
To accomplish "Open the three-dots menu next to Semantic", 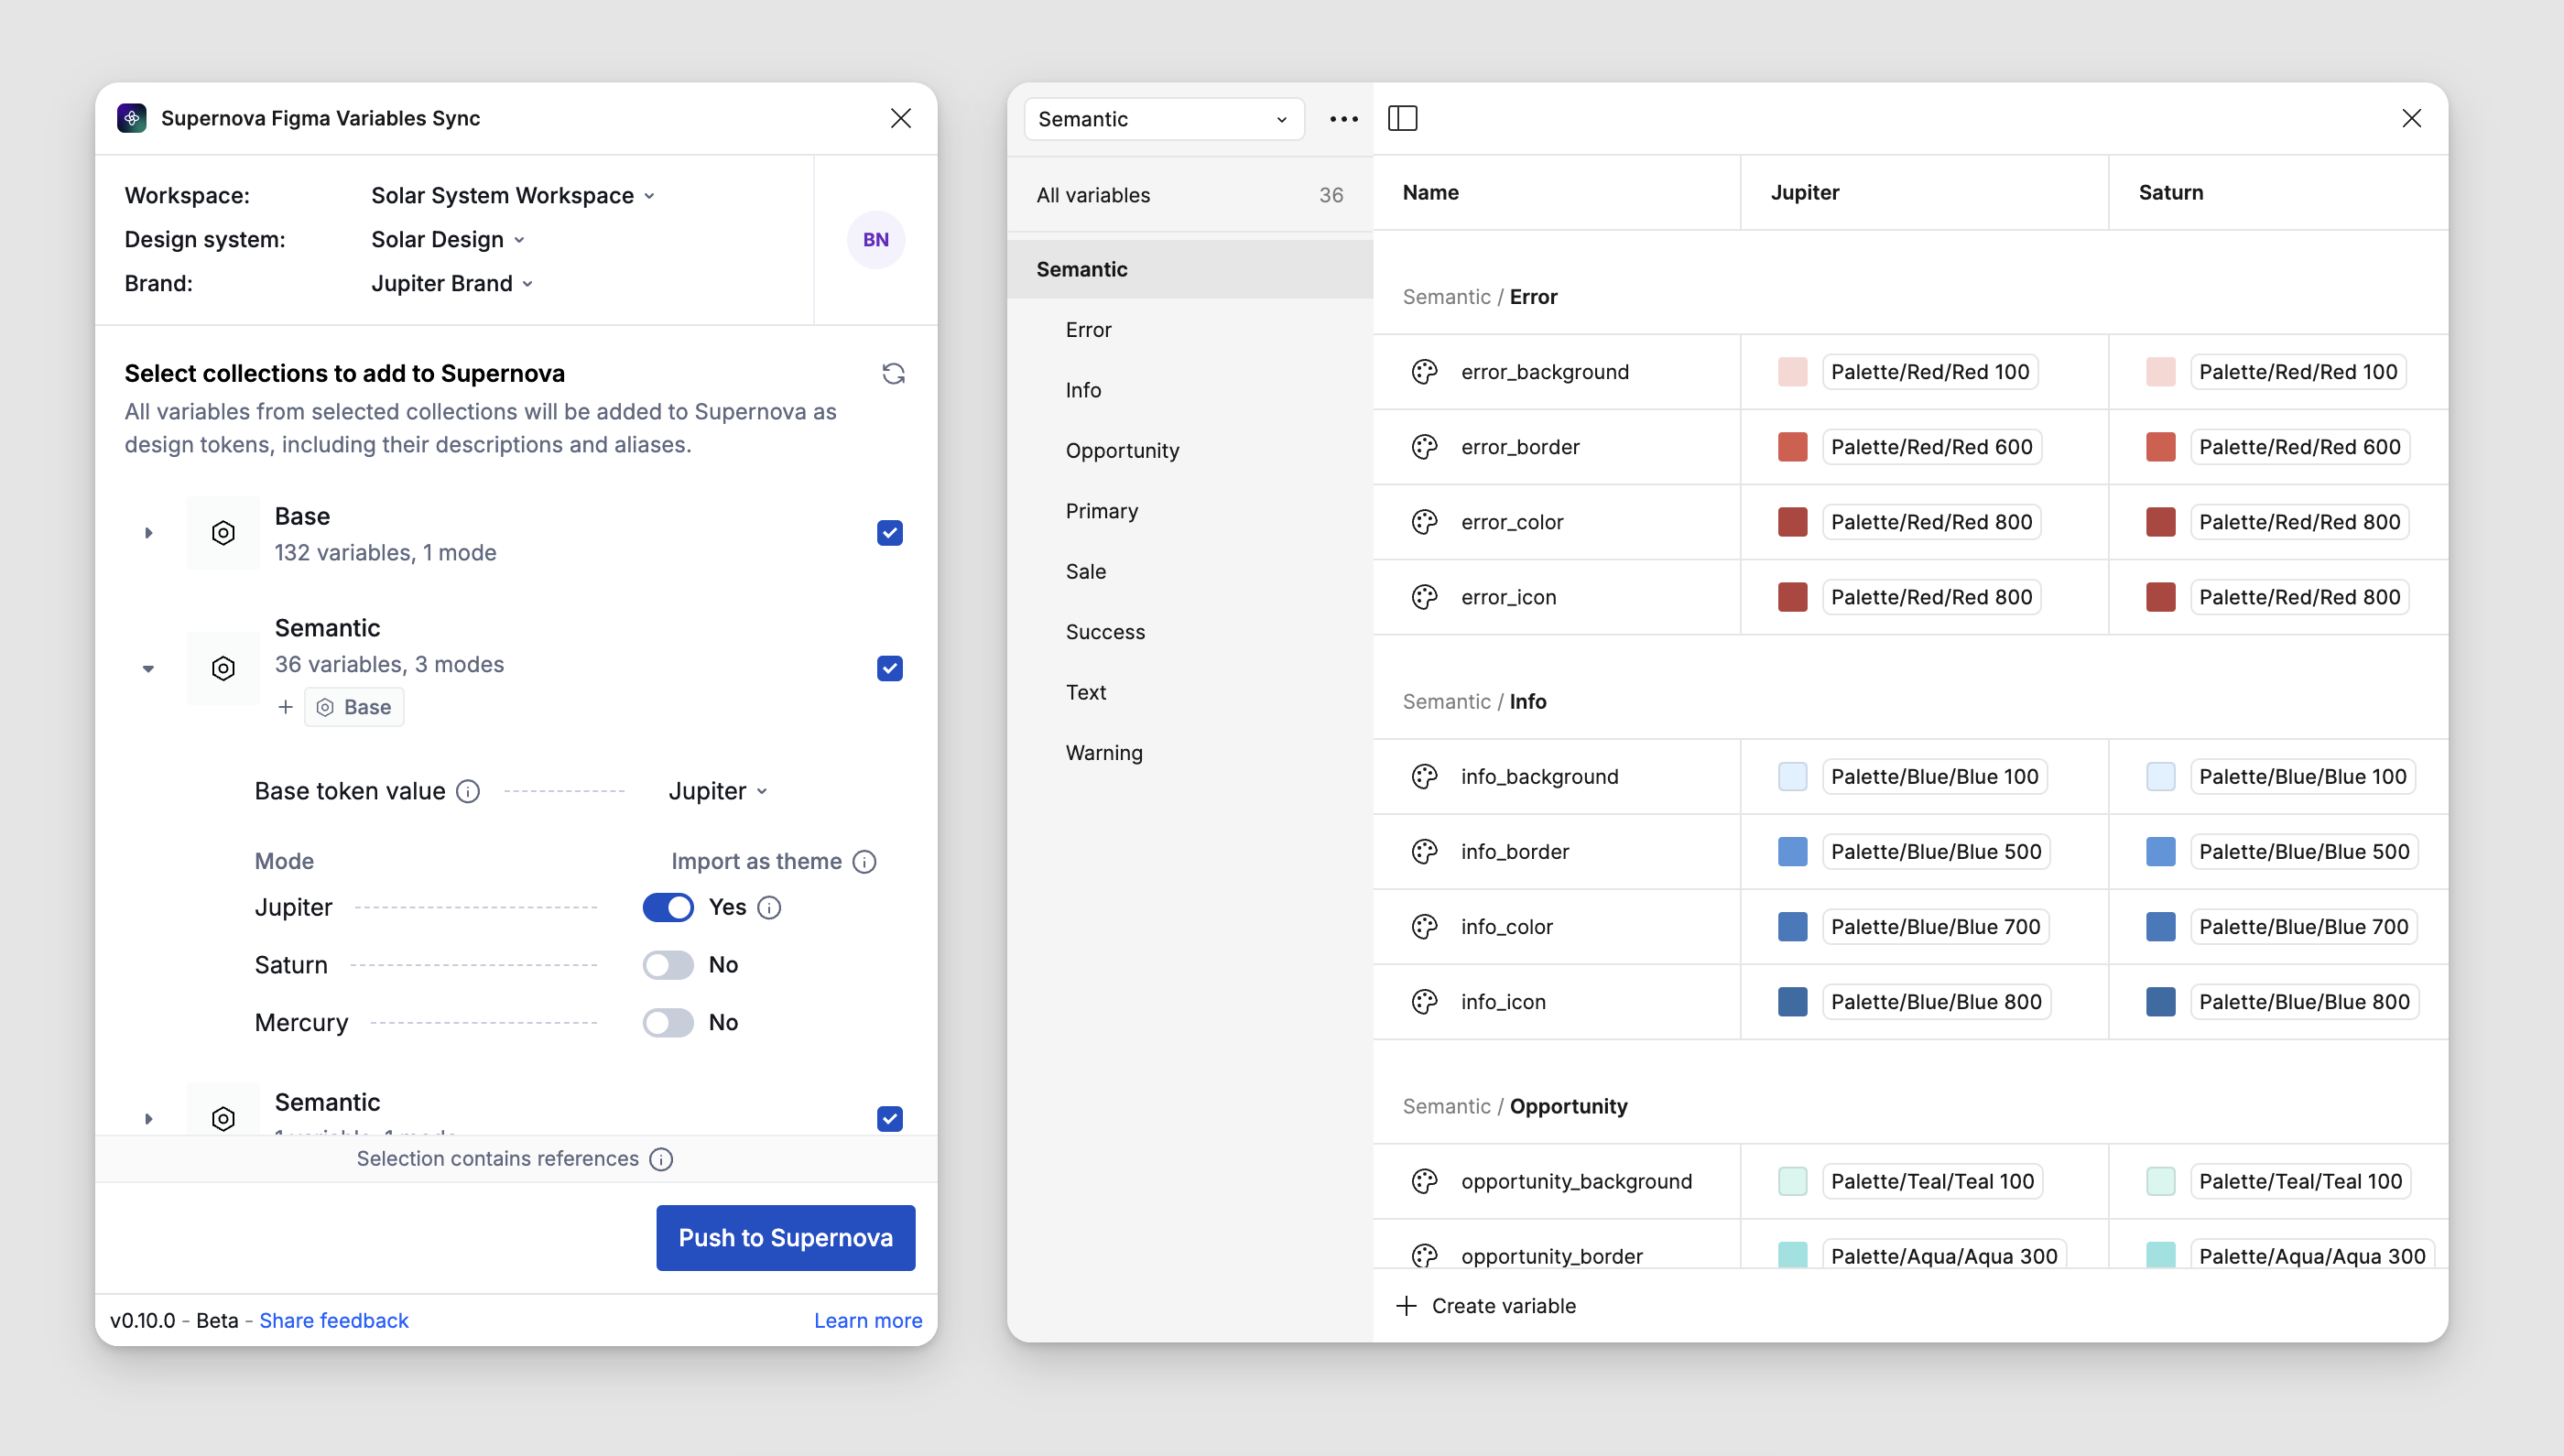I will (x=1343, y=119).
